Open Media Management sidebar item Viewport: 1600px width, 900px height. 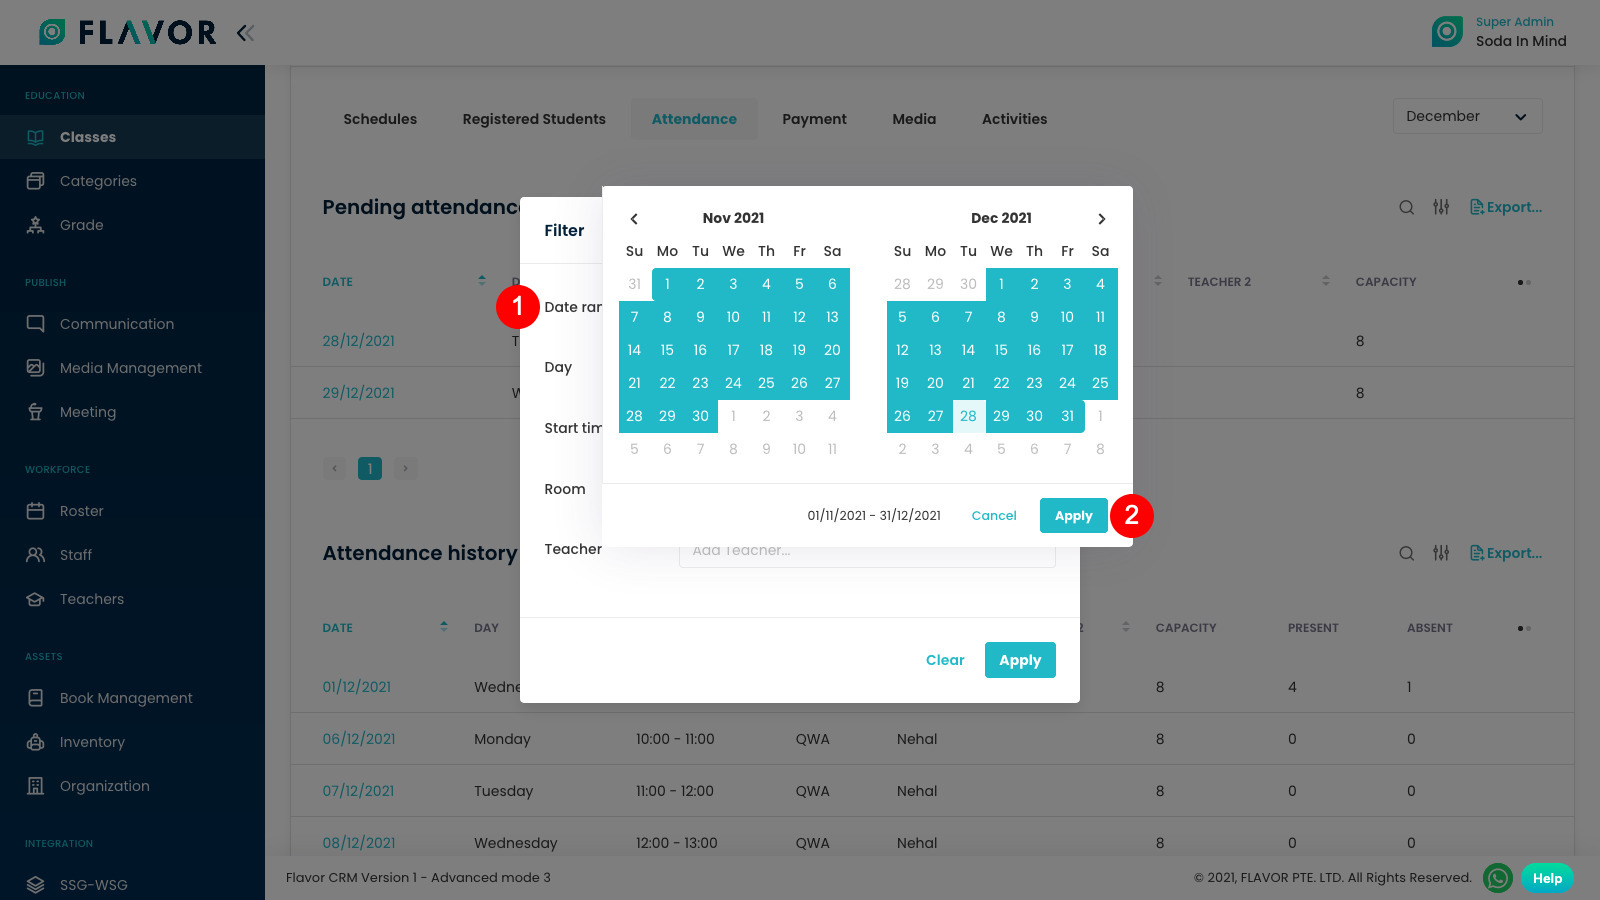click(132, 368)
